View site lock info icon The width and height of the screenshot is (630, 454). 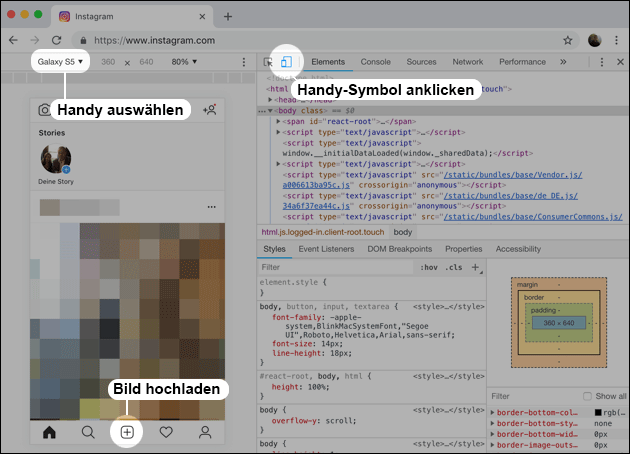[x=83, y=40]
